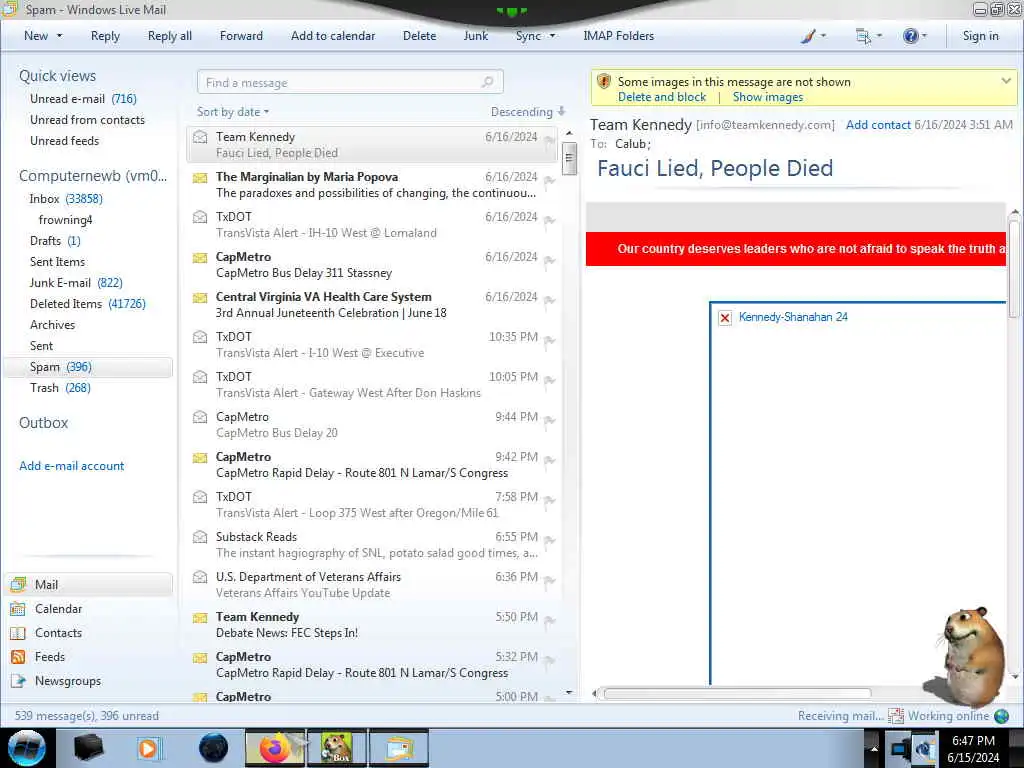This screenshot has width=1024, height=768.
Task: Flag the TxDOT Lomaland message
Action: point(550,221)
